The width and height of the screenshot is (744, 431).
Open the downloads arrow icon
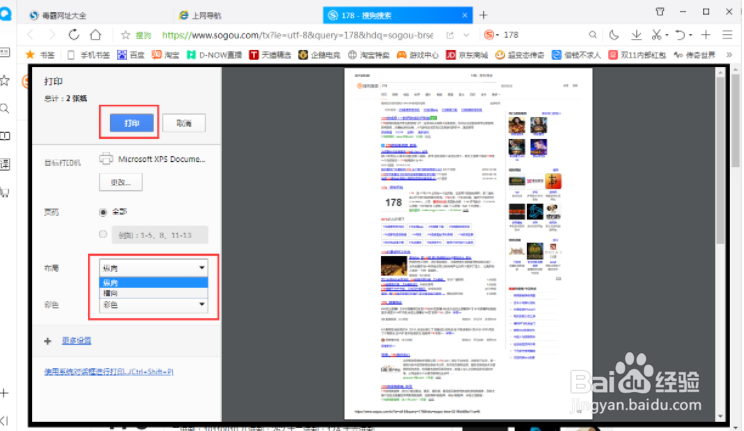(x=636, y=35)
